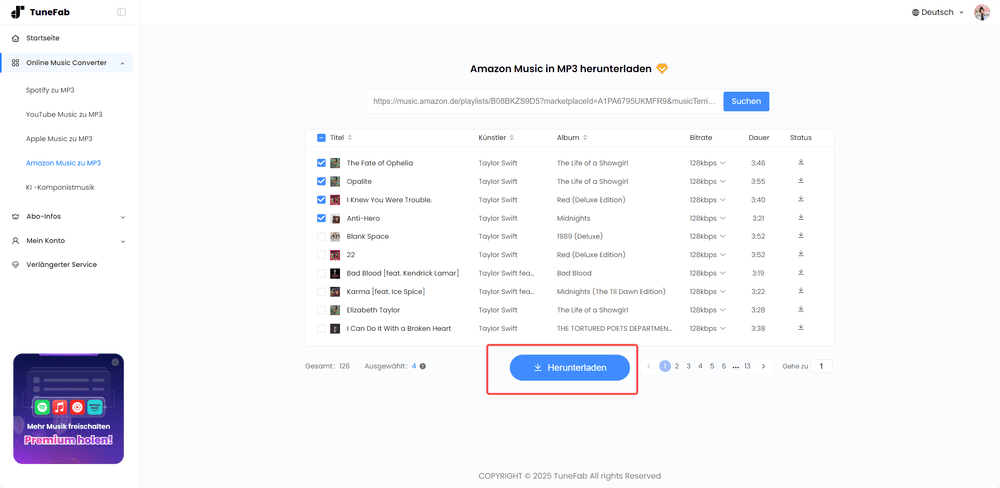Sort by Album column arrows

point(585,138)
